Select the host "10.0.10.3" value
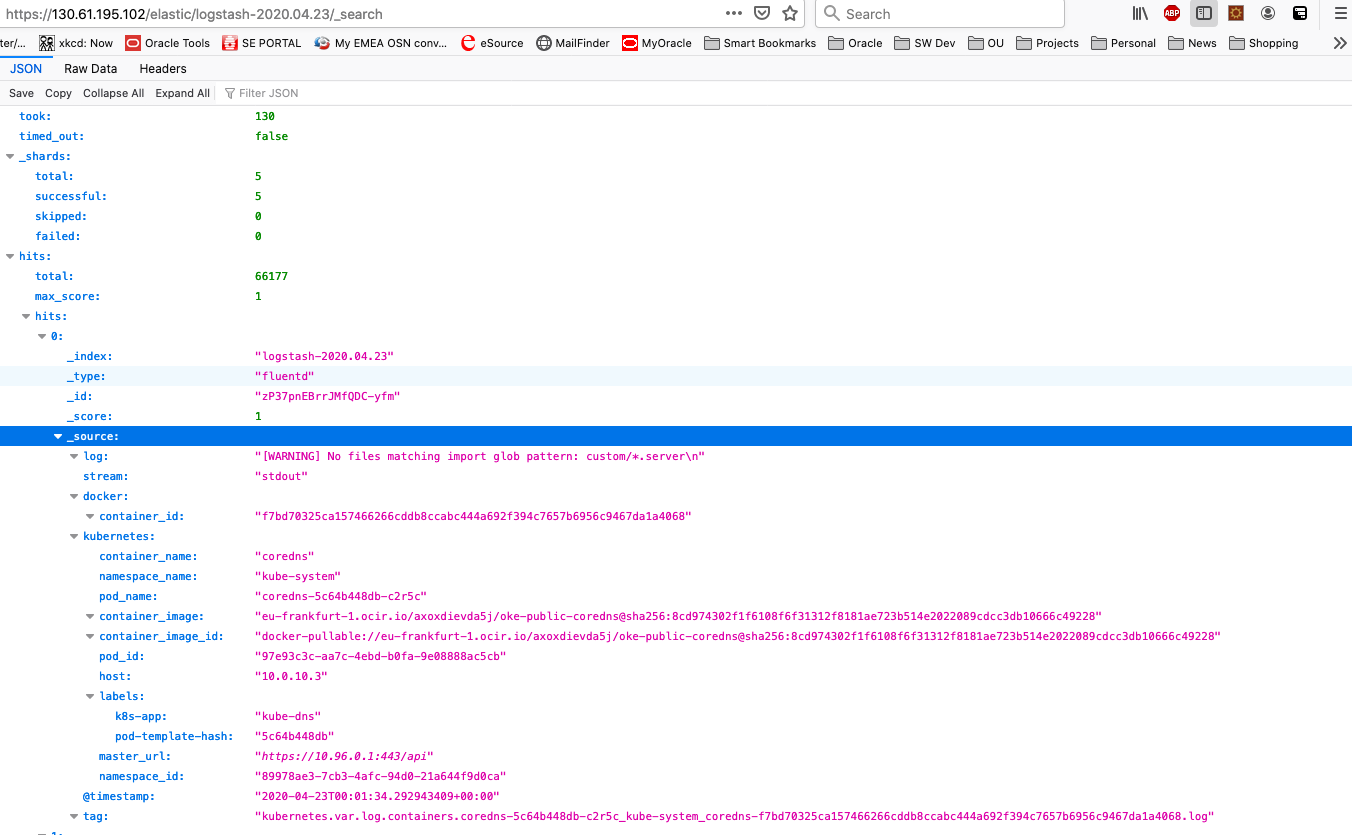The width and height of the screenshot is (1352, 835). coord(291,676)
